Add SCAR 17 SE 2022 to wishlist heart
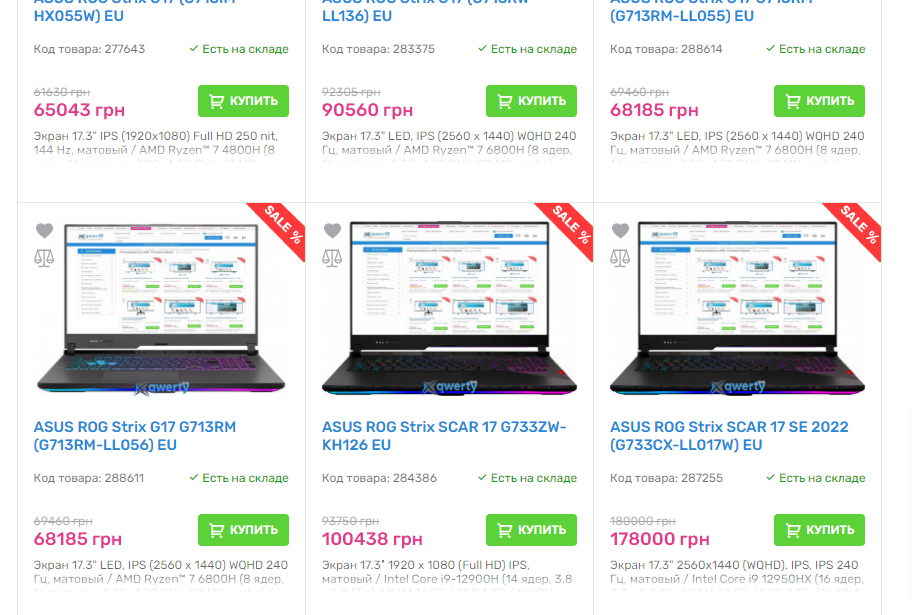The image size is (912, 615). 621,231
